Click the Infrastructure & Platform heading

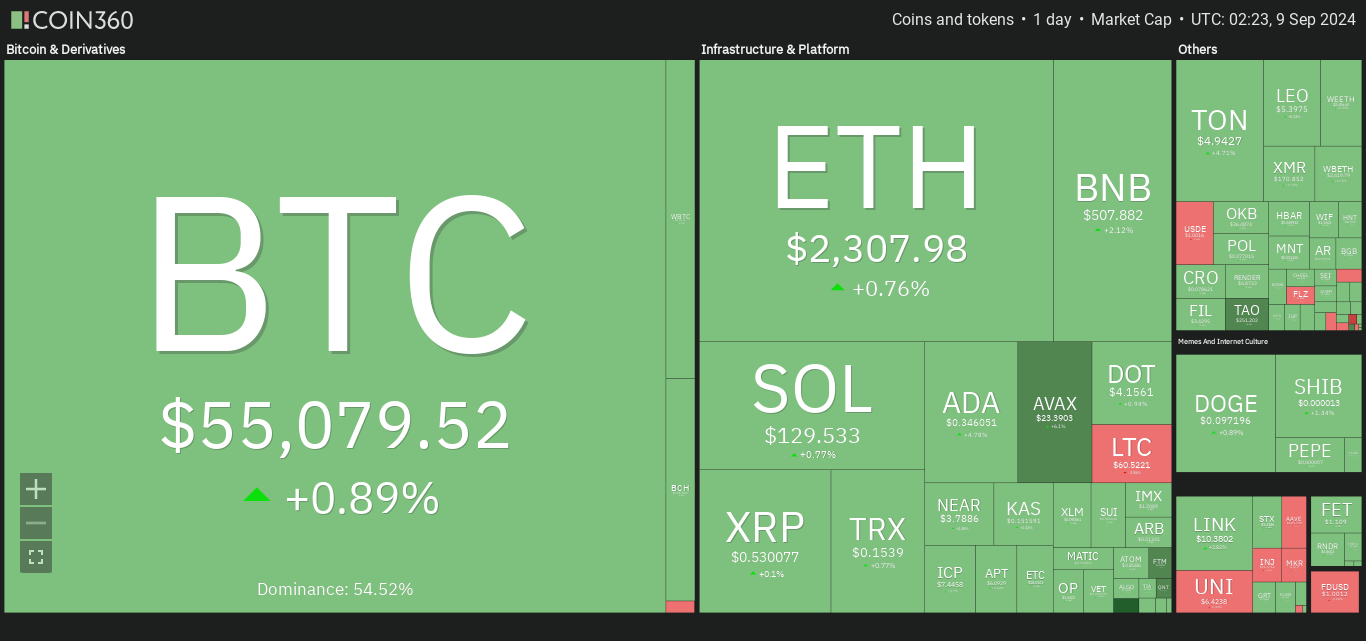click(775, 49)
